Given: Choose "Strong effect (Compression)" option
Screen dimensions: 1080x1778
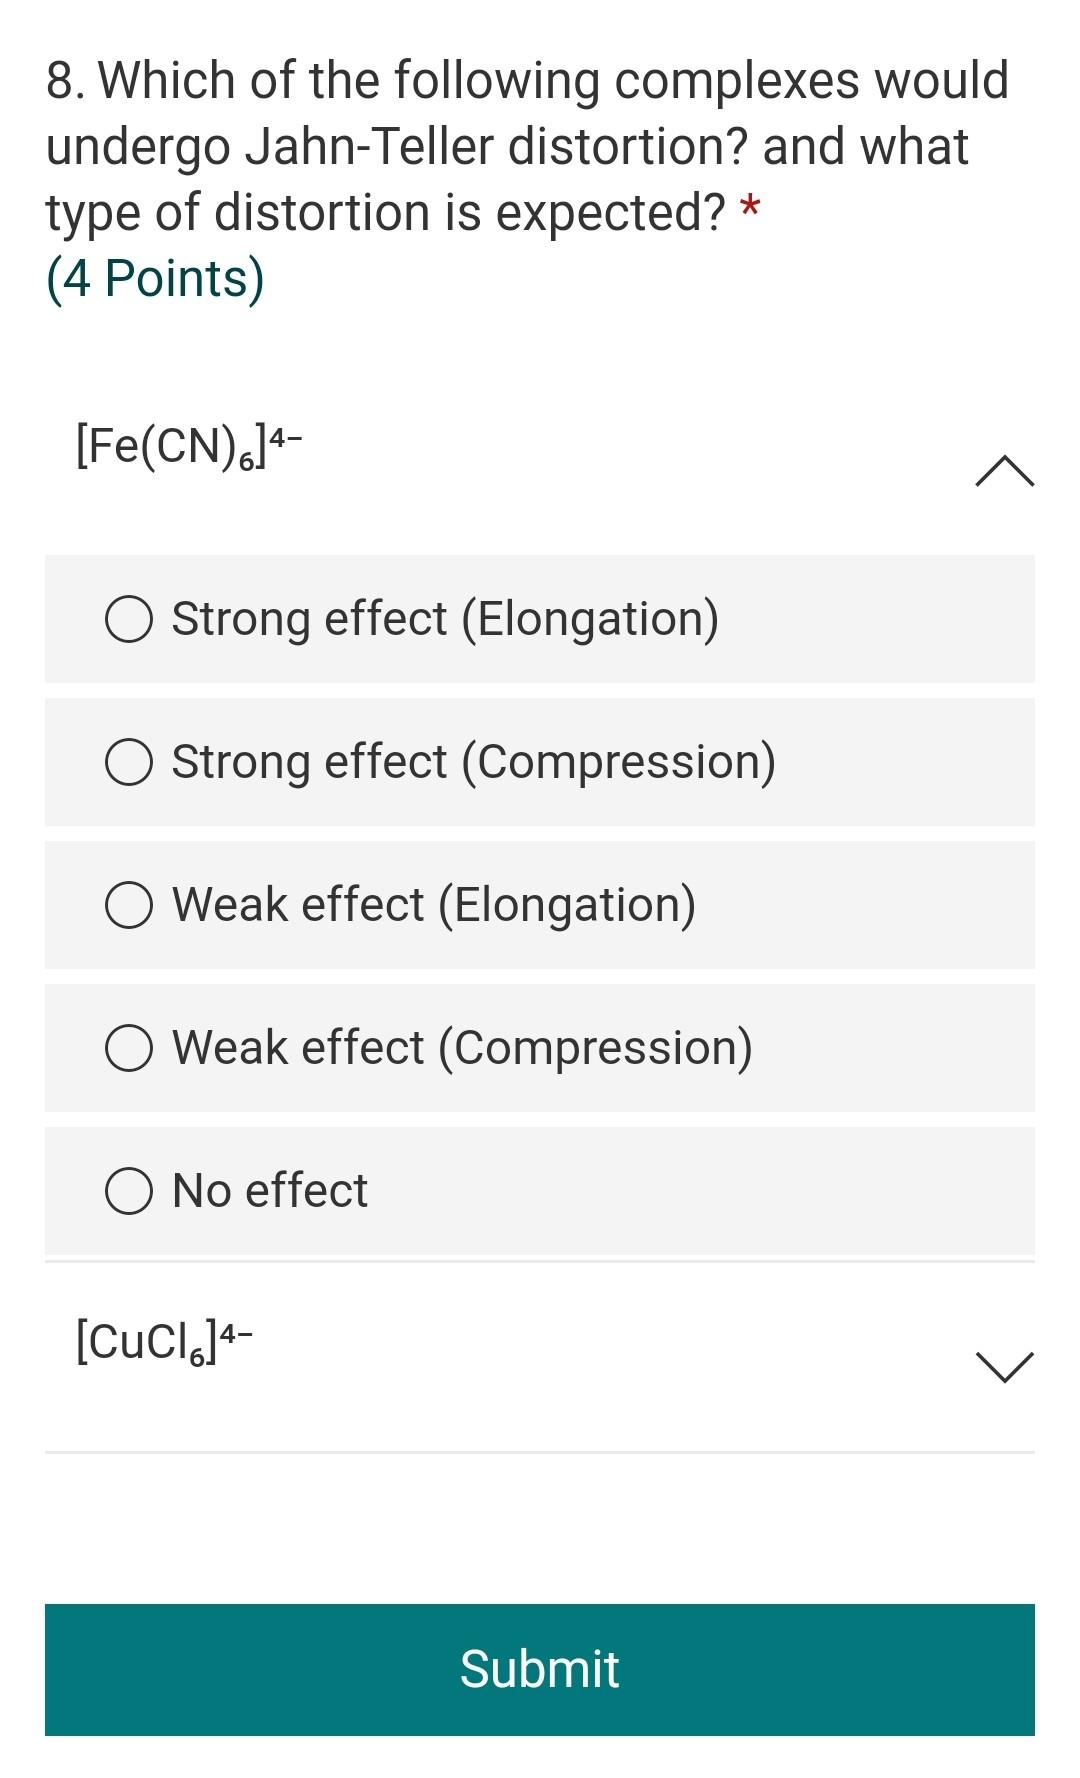Looking at the screenshot, I should click(127, 763).
